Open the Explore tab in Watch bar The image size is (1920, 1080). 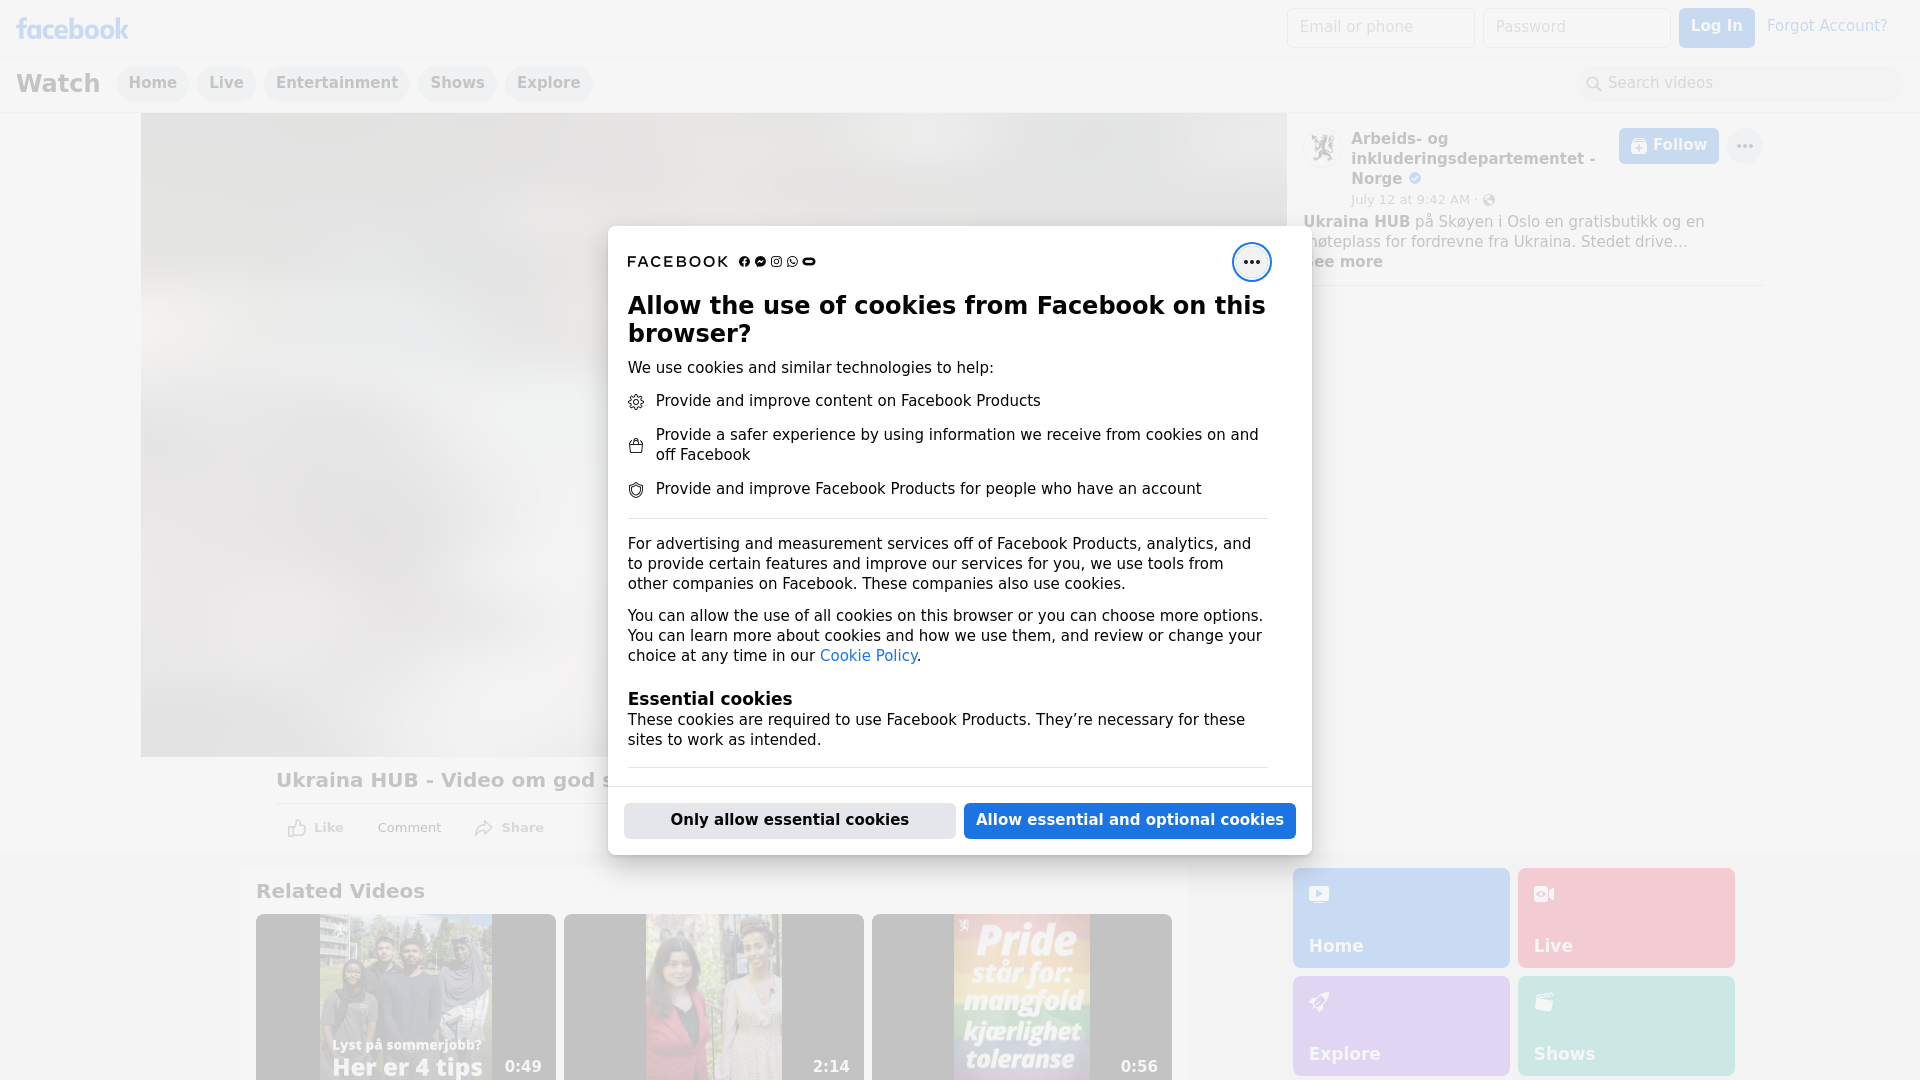click(548, 83)
